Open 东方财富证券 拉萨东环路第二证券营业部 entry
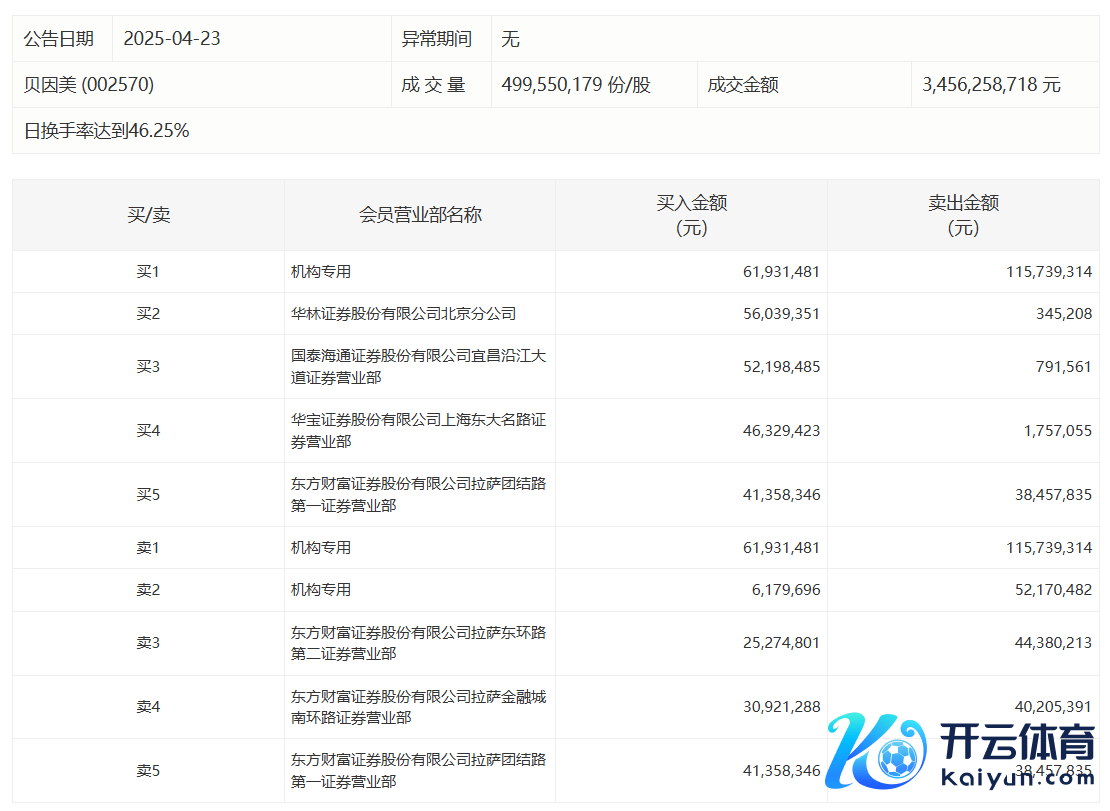This screenshot has height=811, width=1110. 418,643
